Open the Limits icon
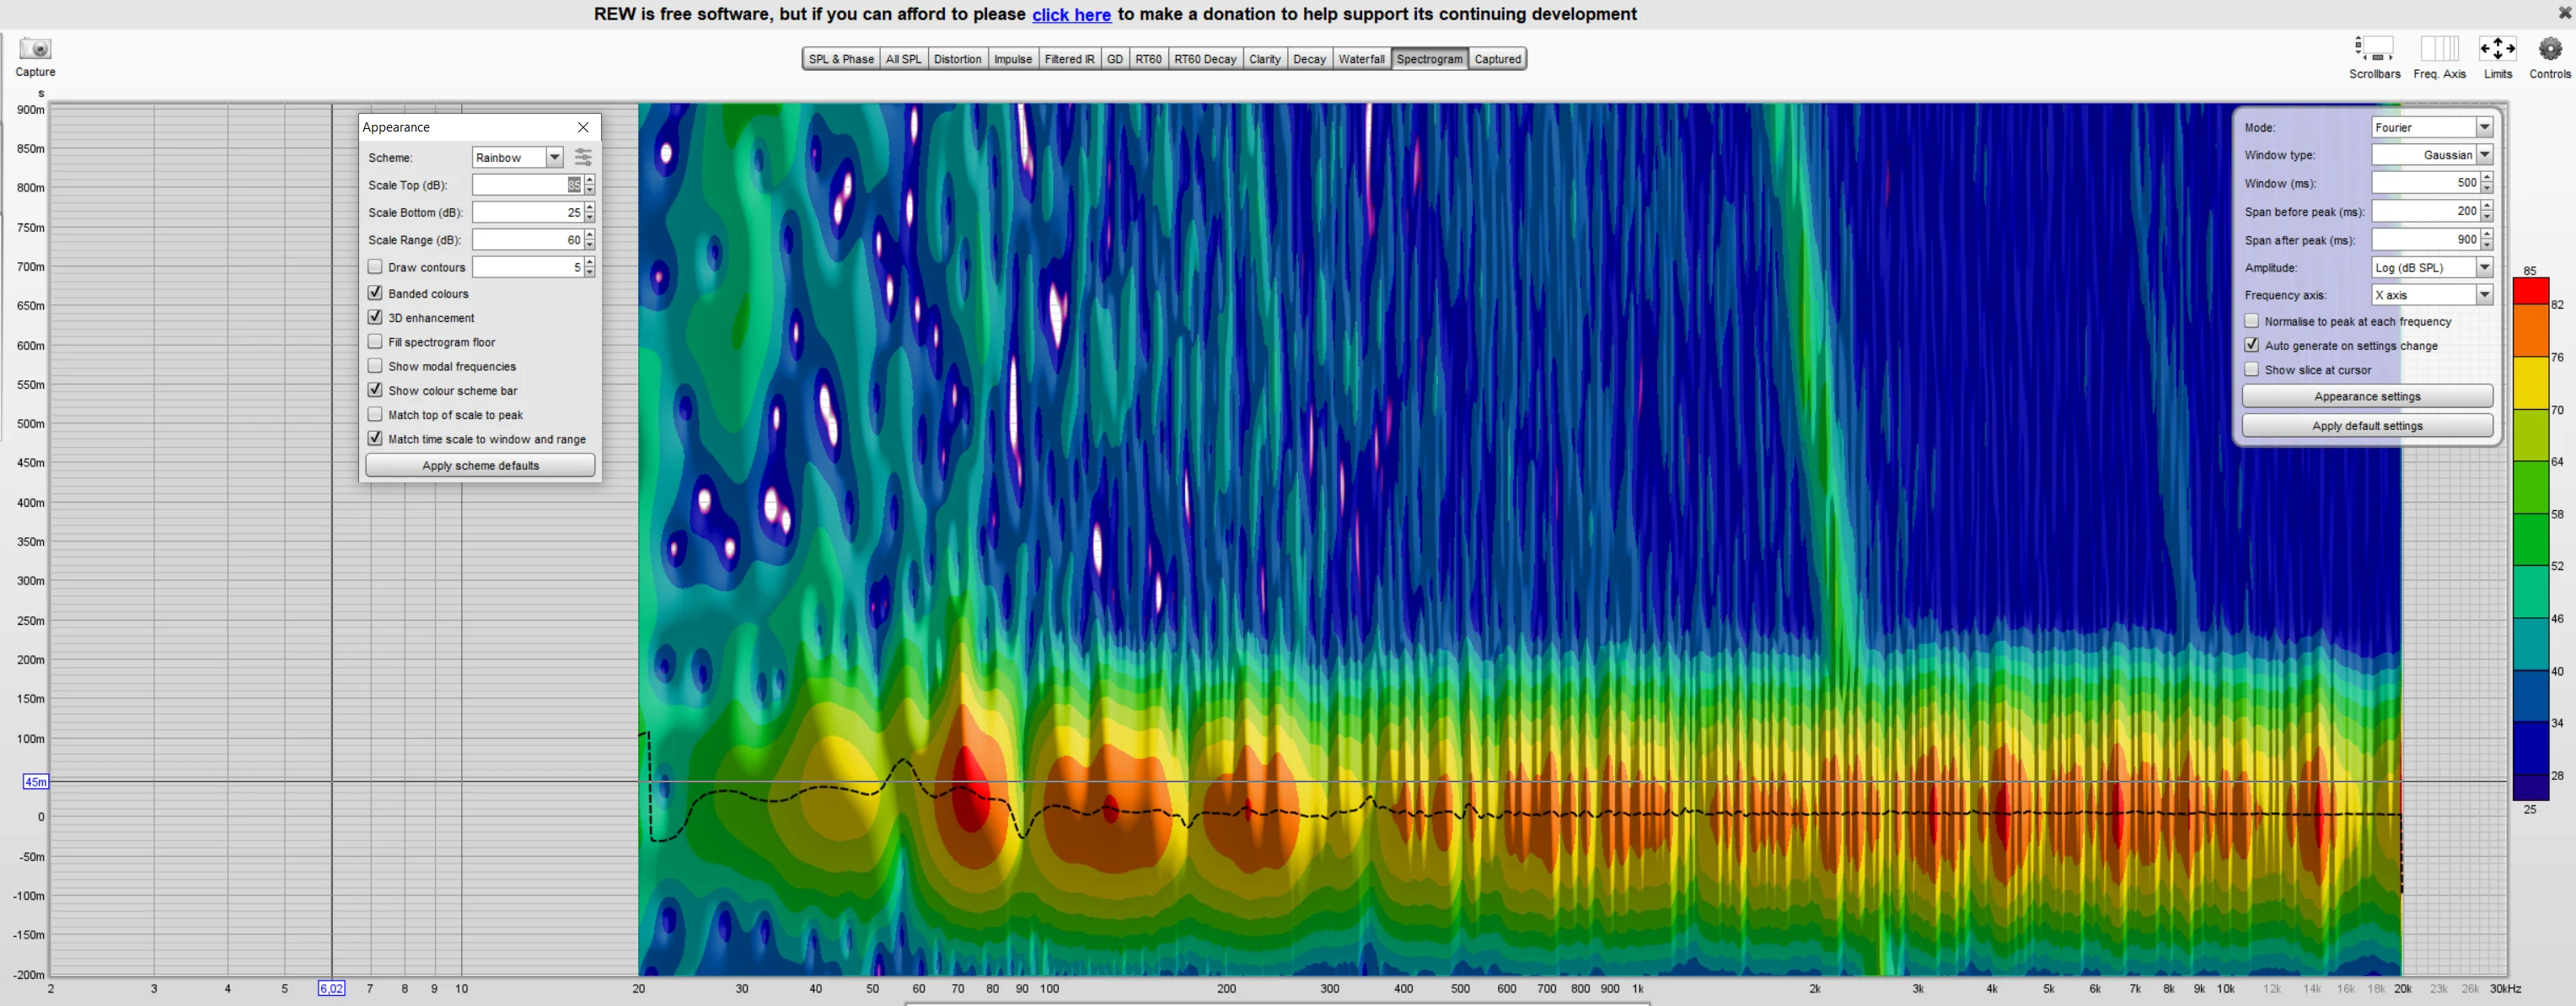2576x1006 pixels. 2497,49
